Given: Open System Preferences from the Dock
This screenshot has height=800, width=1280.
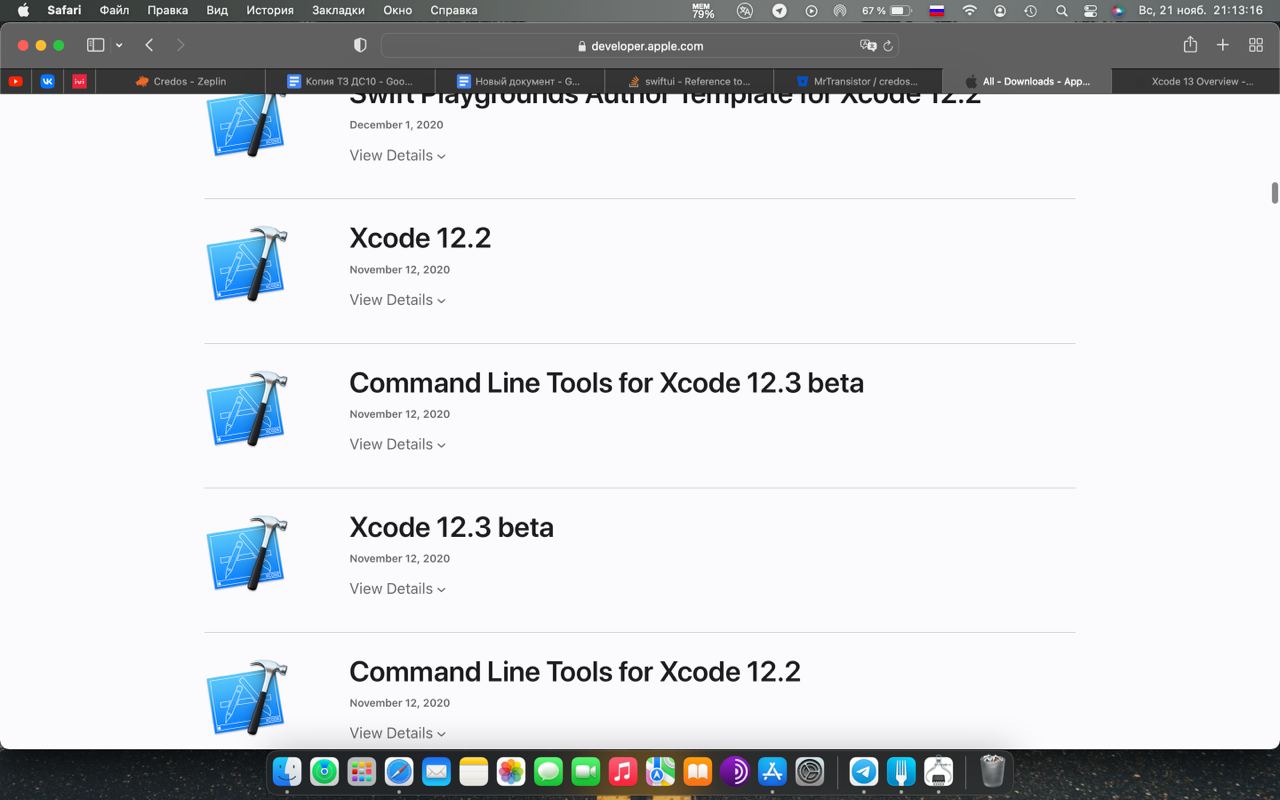Looking at the screenshot, I should coord(809,771).
